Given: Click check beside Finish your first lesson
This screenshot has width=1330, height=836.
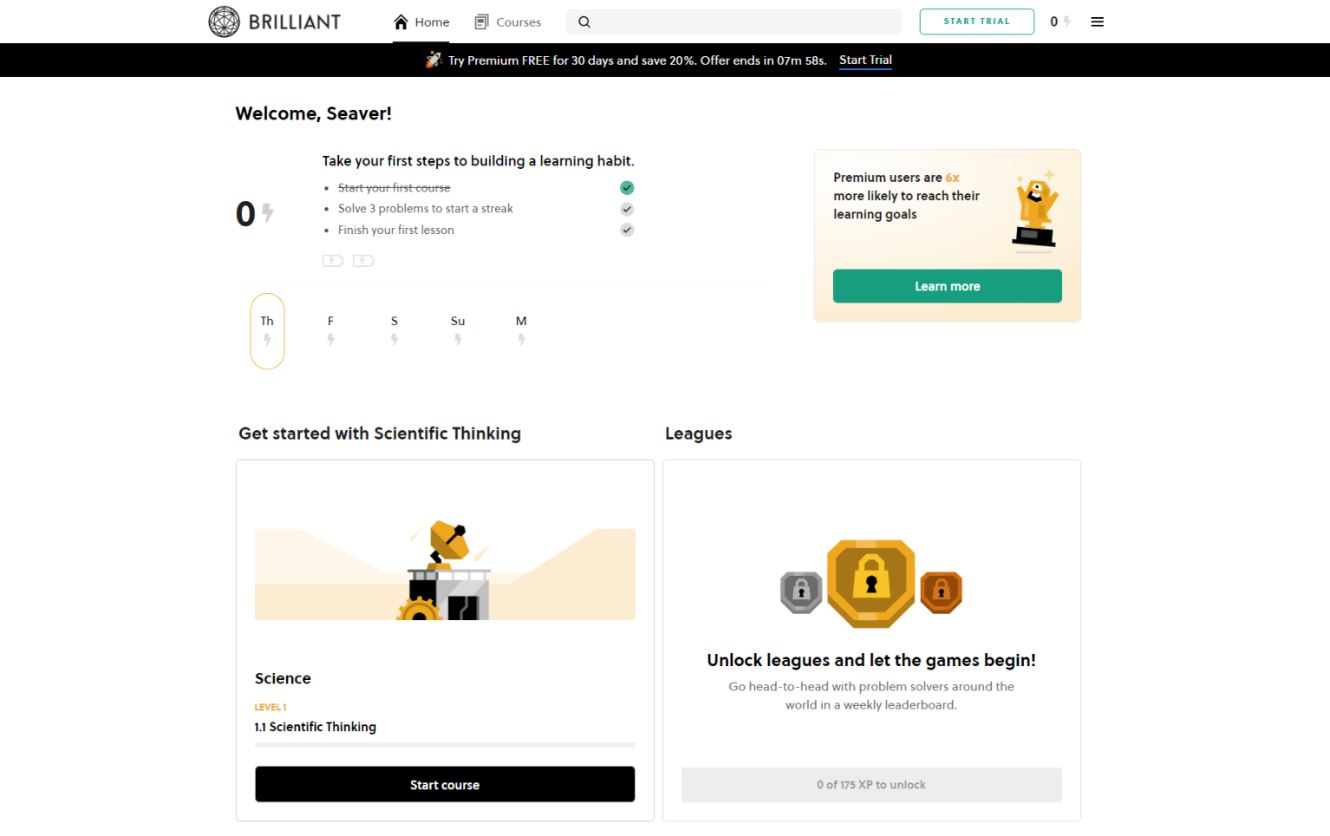Looking at the screenshot, I should click(x=627, y=230).
